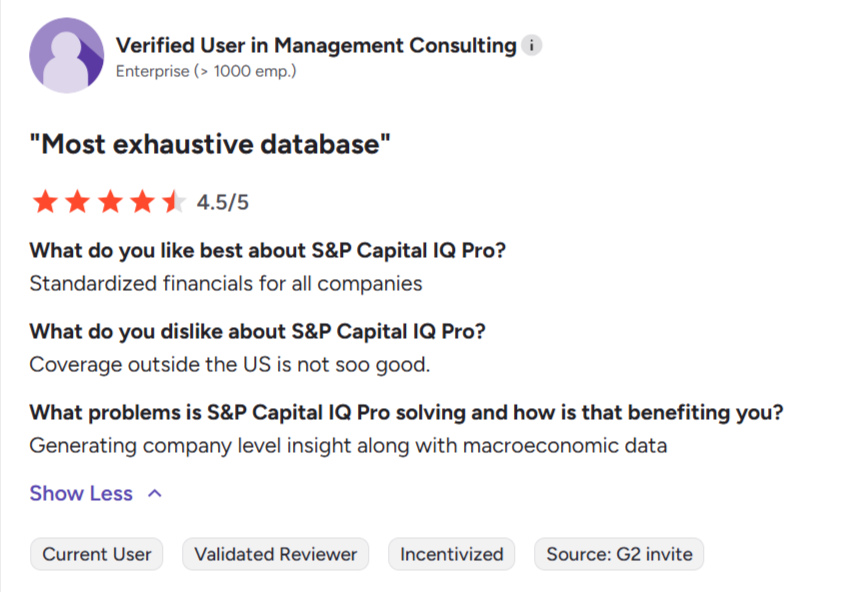
Task: Click Verified User in Management Consulting heading
Action: [313, 45]
